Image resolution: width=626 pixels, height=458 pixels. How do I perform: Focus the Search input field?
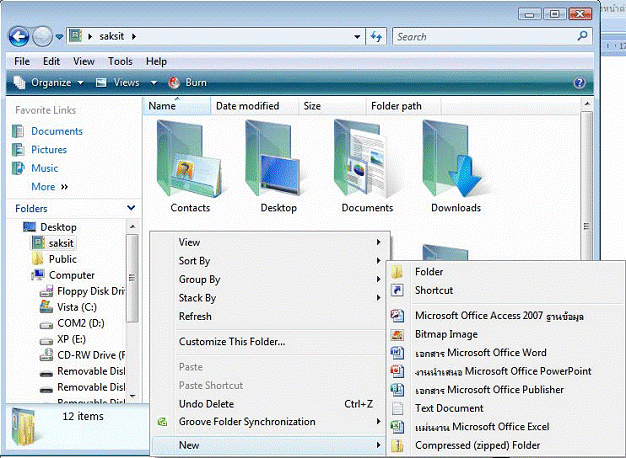tap(484, 37)
